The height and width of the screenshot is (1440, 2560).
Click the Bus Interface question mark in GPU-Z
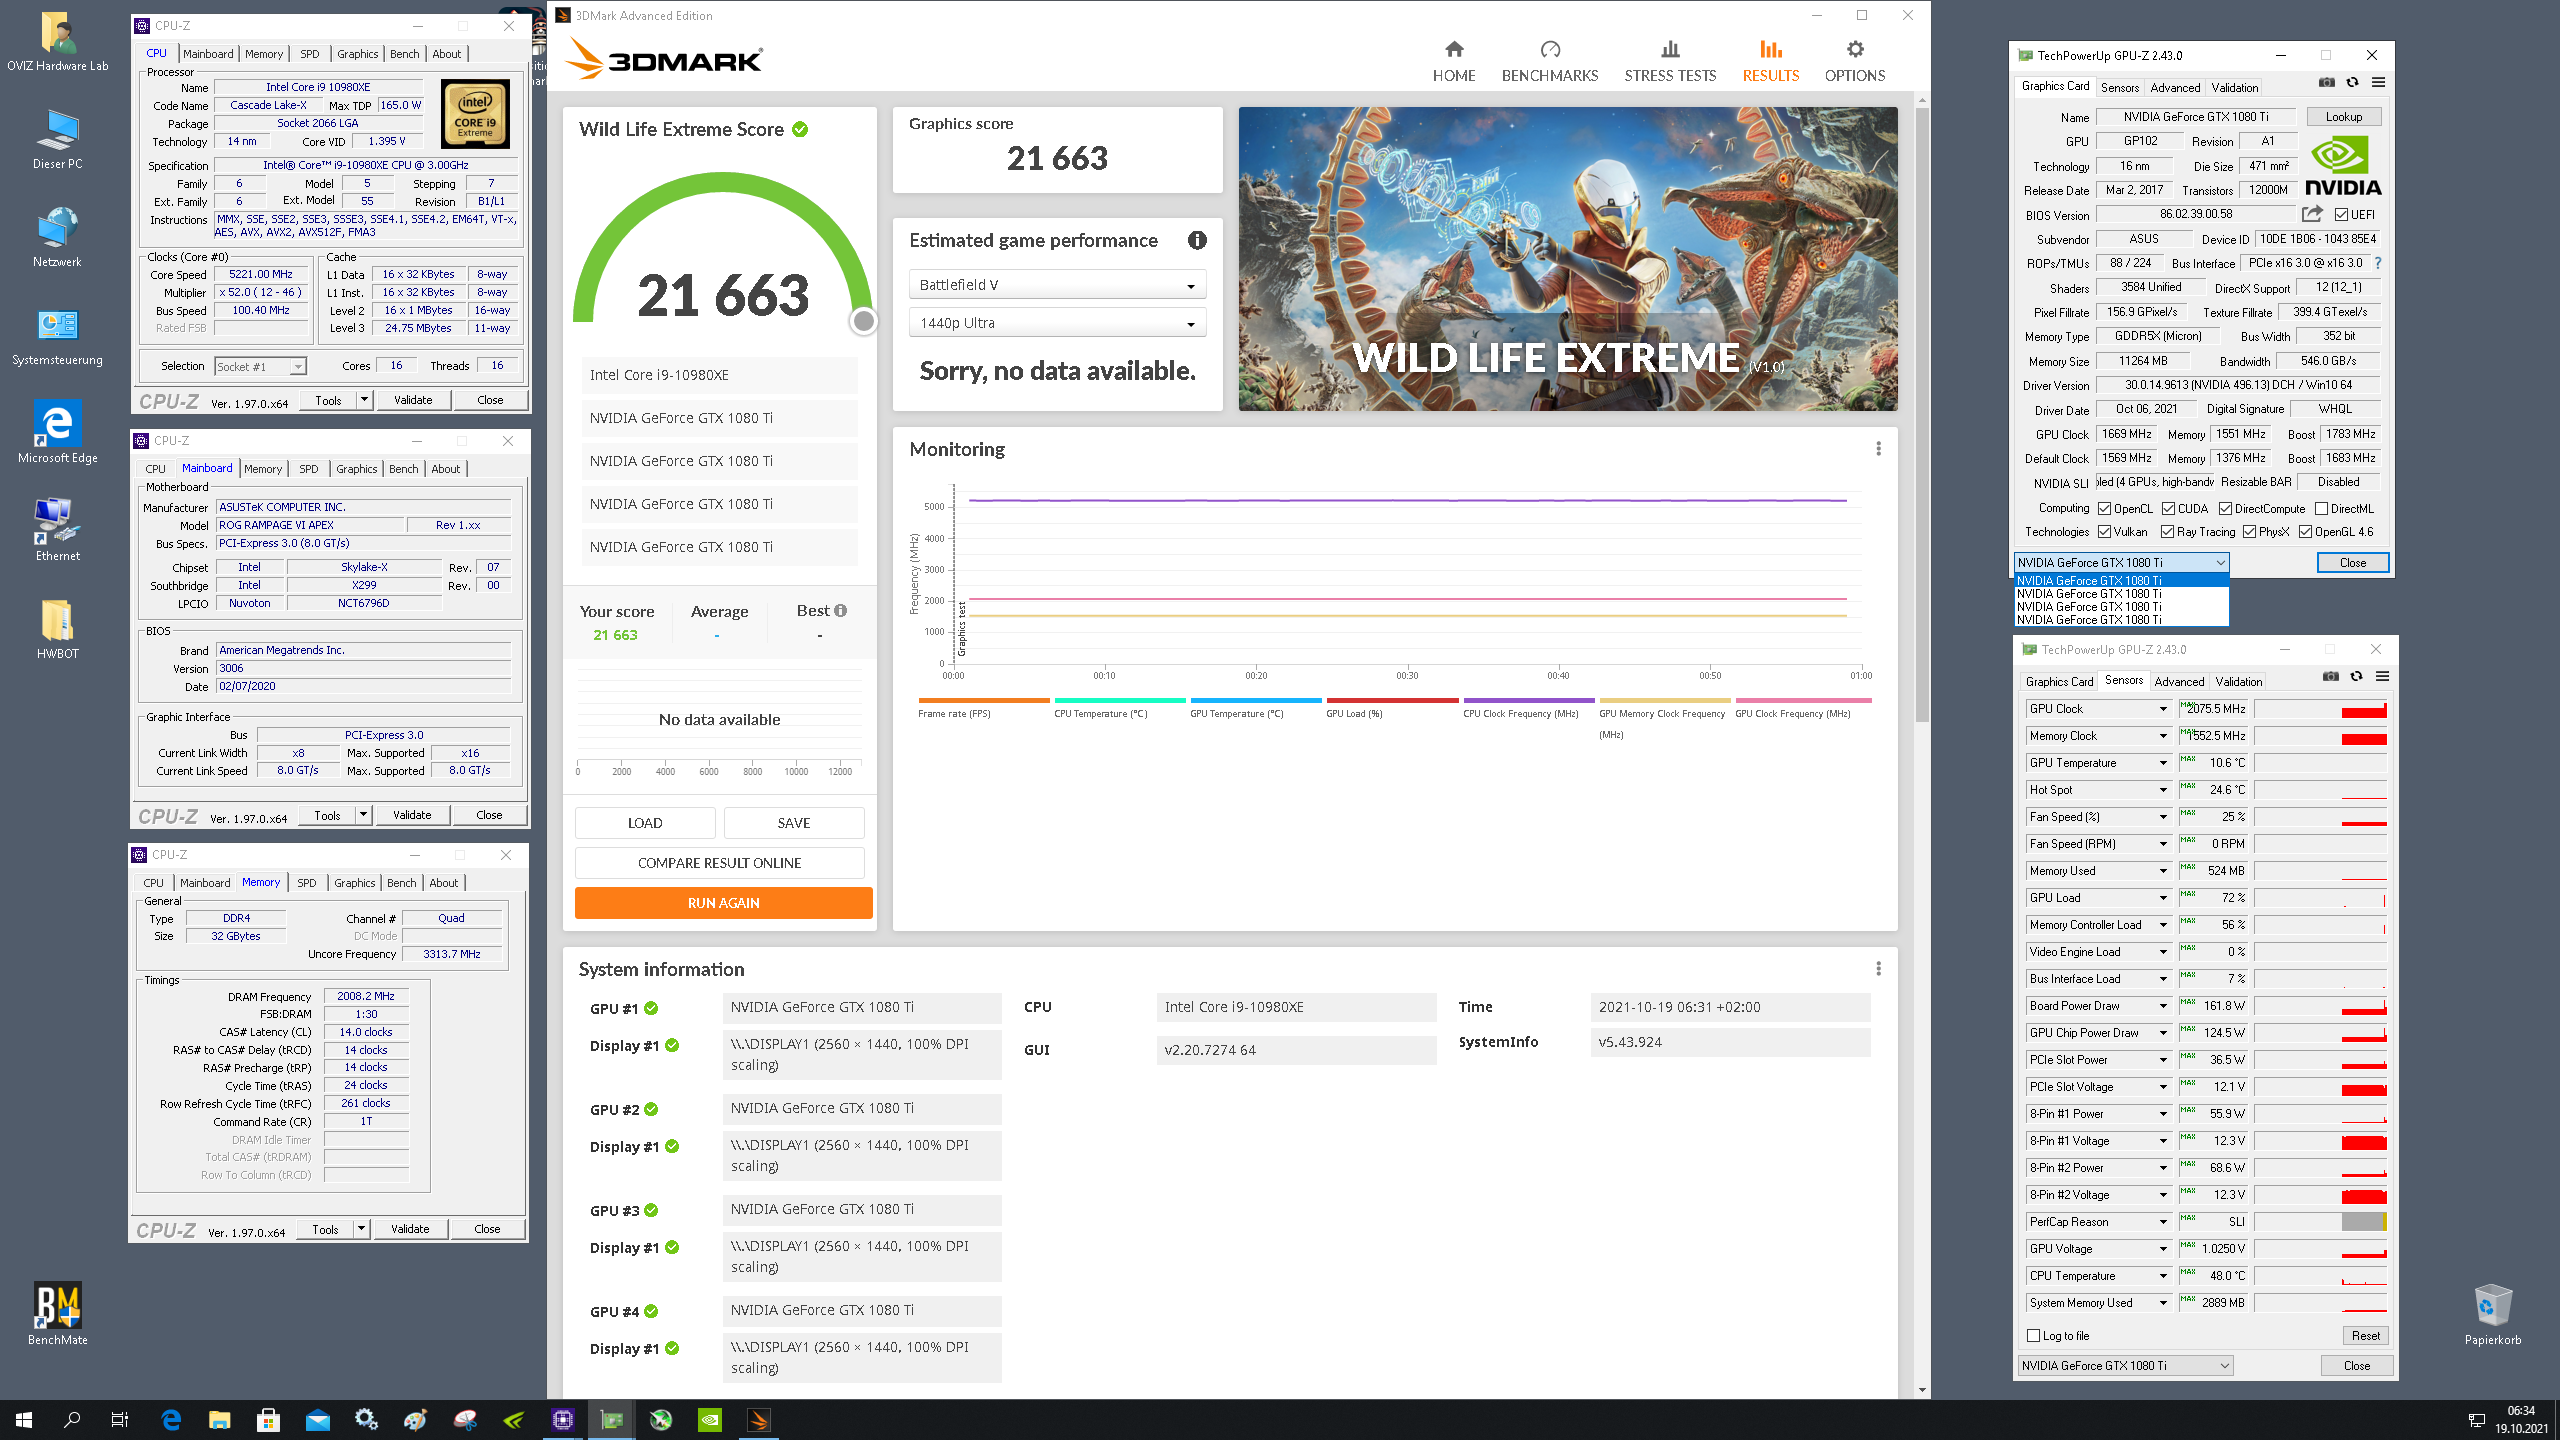point(2377,263)
